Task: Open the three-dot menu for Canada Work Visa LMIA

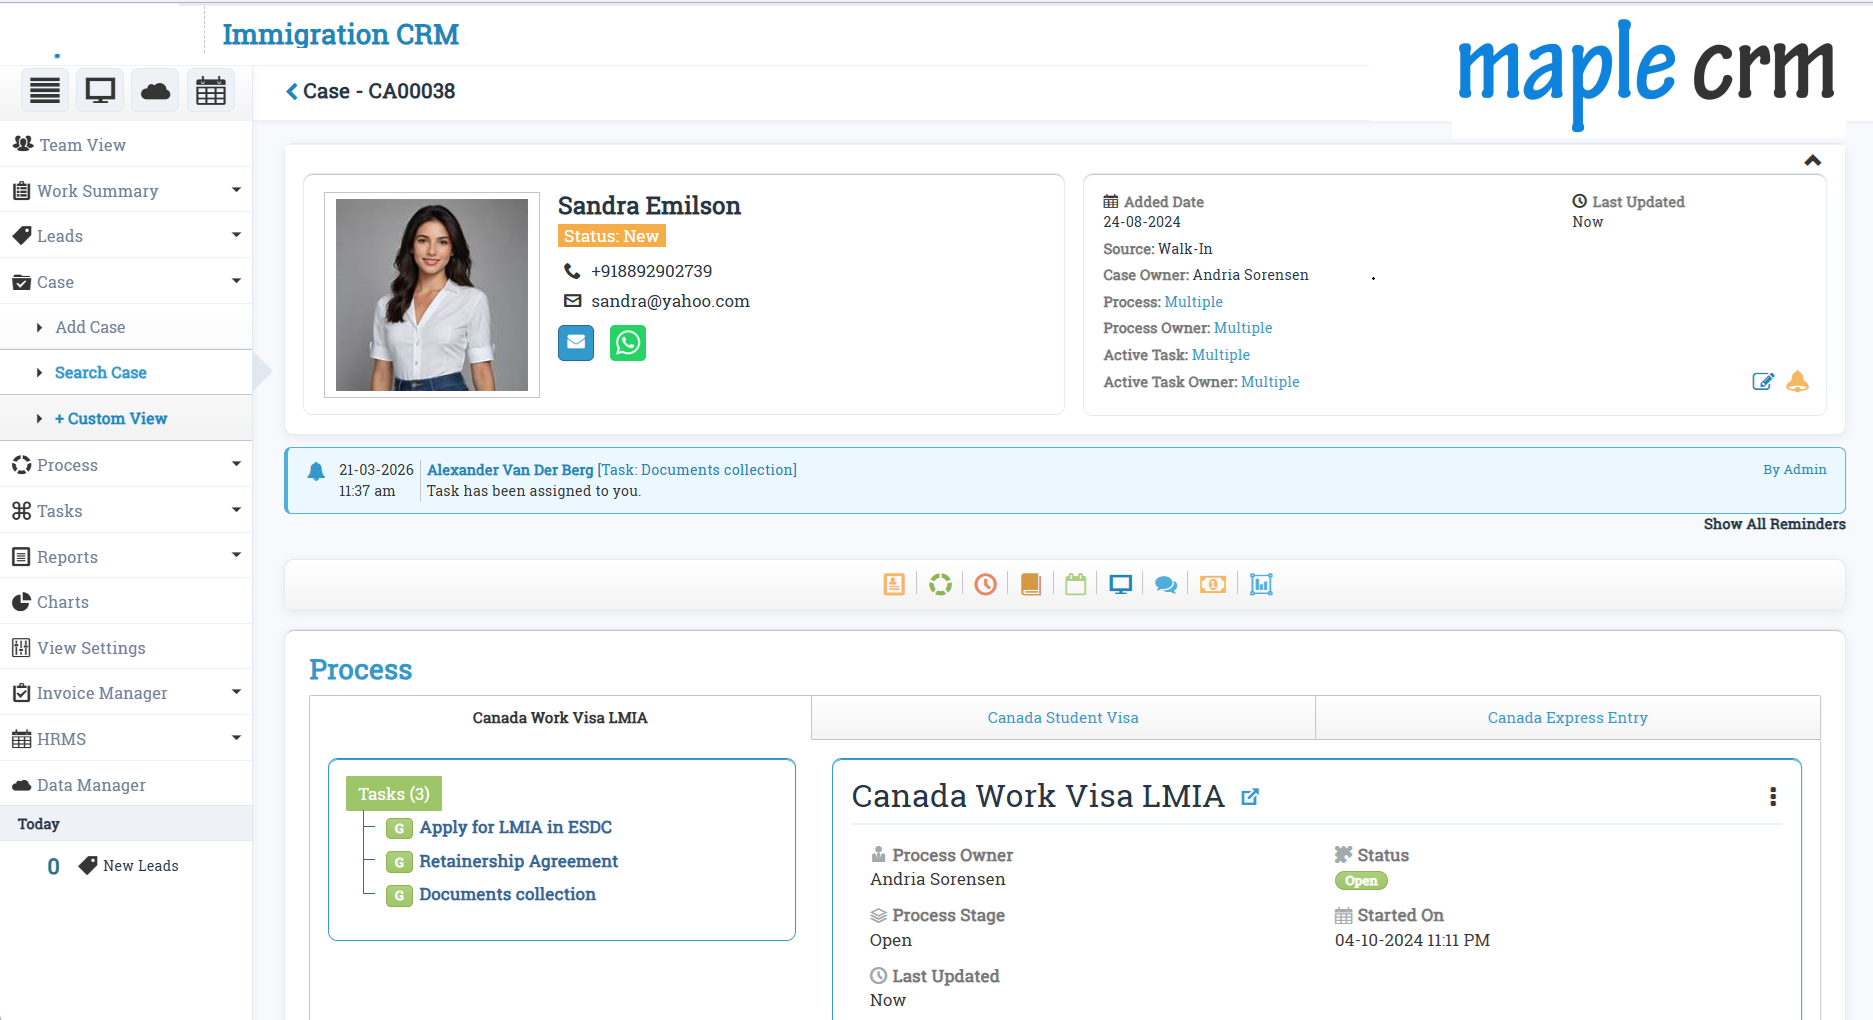Action: tap(1773, 796)
